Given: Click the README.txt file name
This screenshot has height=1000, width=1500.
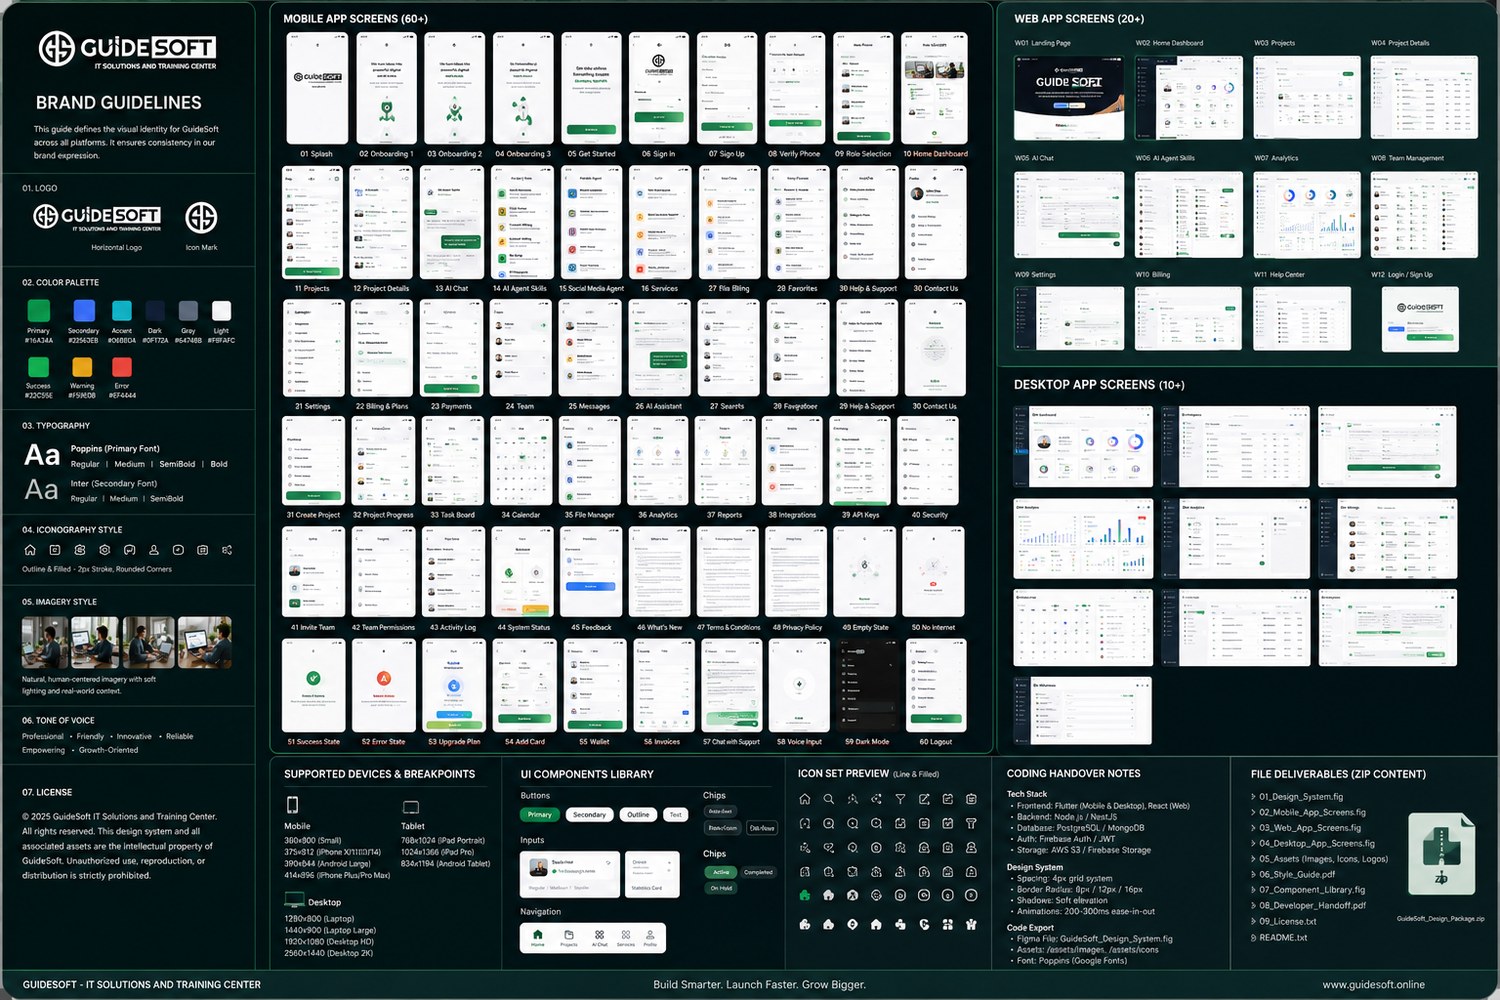Looking at the screenshot, I should tap(1283, 938).
